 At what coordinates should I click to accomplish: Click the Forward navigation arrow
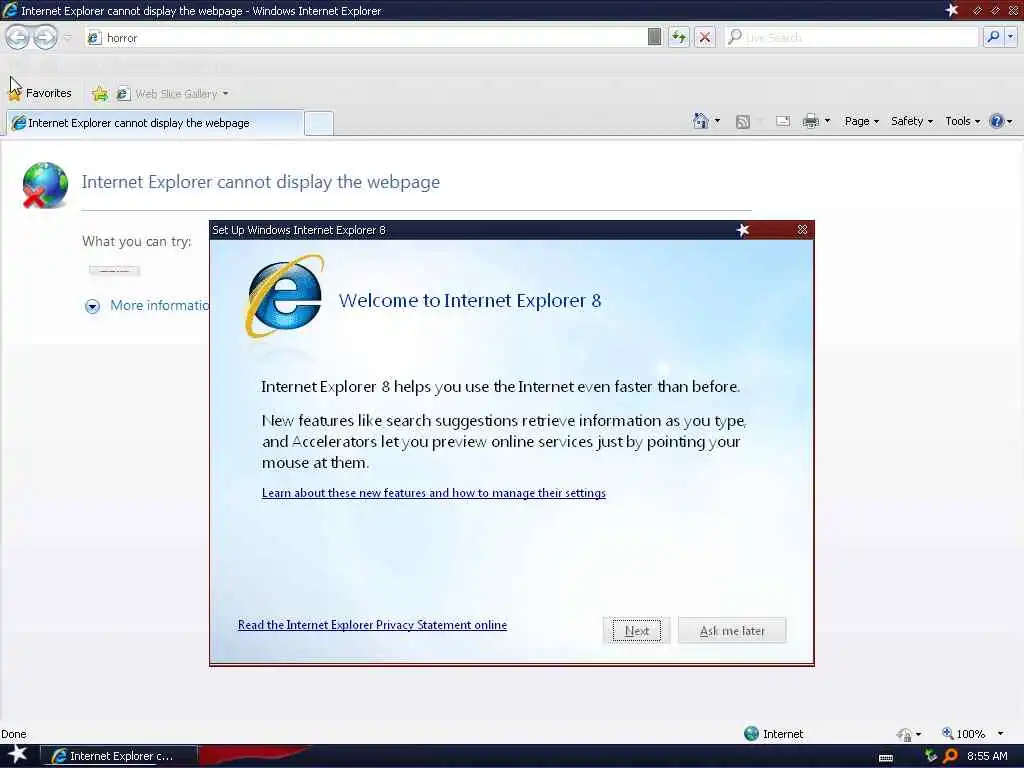[44, 37]
